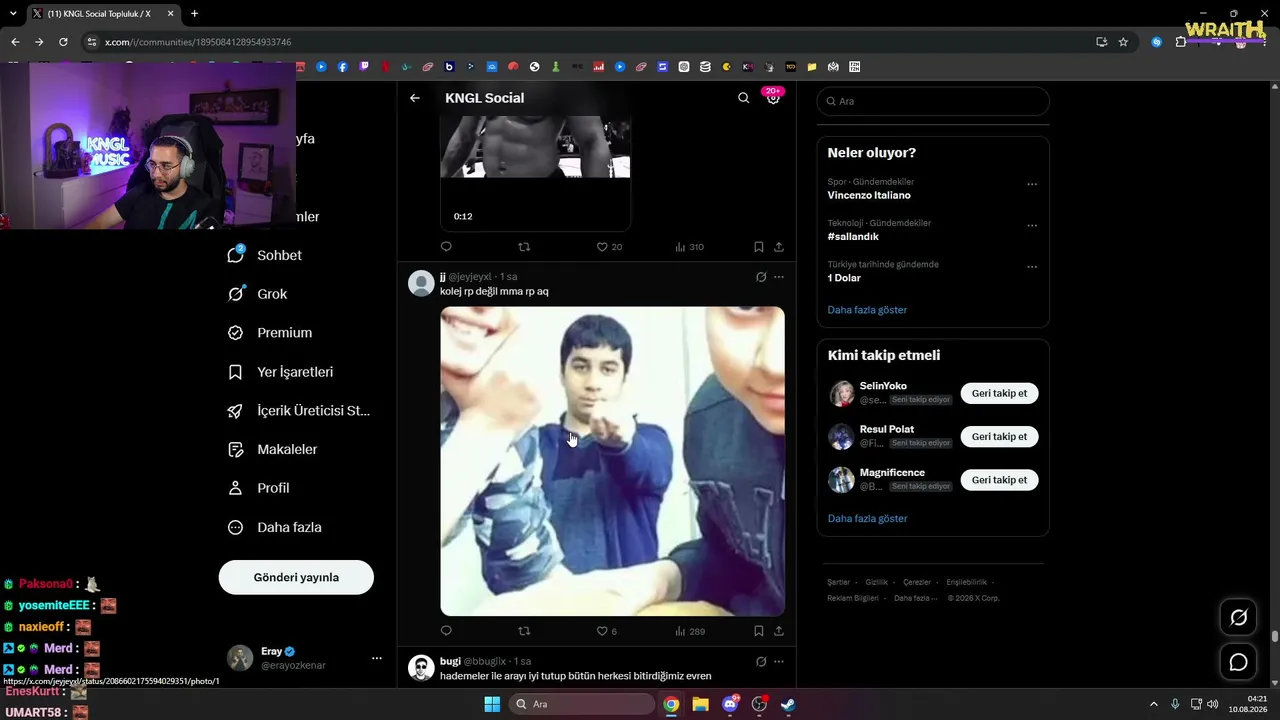Open more options for the bugi post

click(779, 661)
